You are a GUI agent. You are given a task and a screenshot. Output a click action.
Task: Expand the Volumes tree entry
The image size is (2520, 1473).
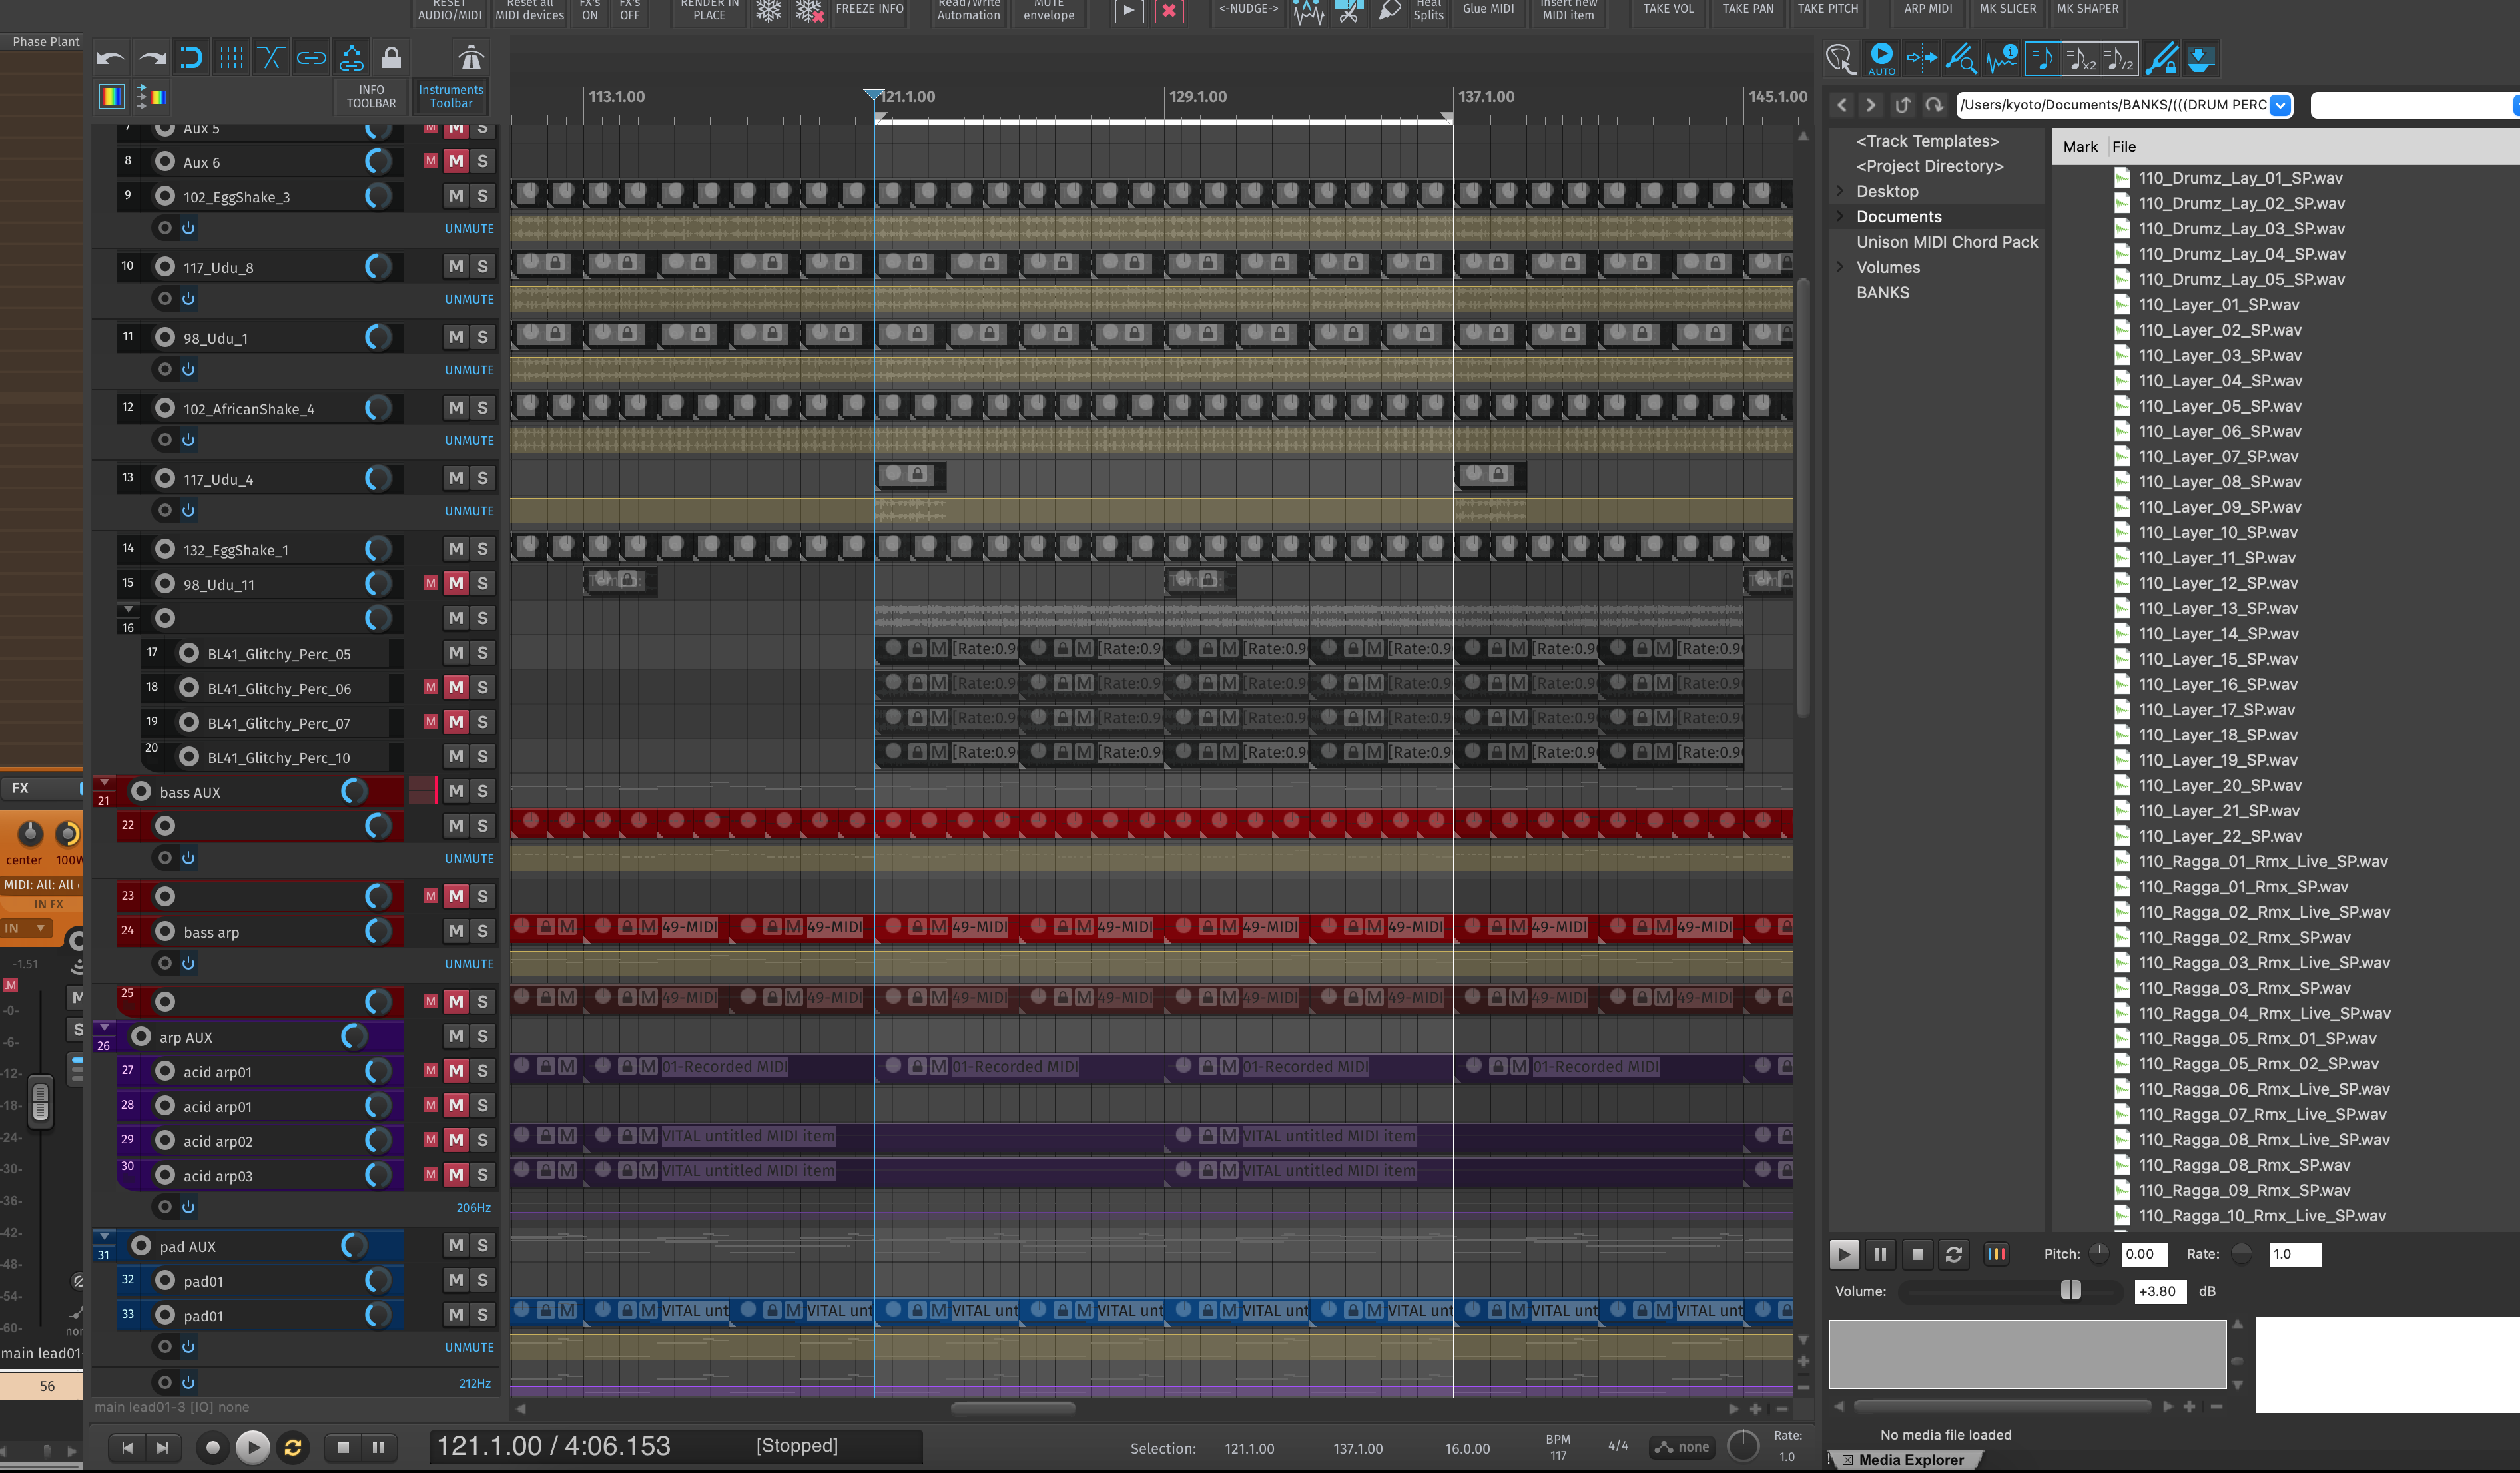click(1840, 267)
